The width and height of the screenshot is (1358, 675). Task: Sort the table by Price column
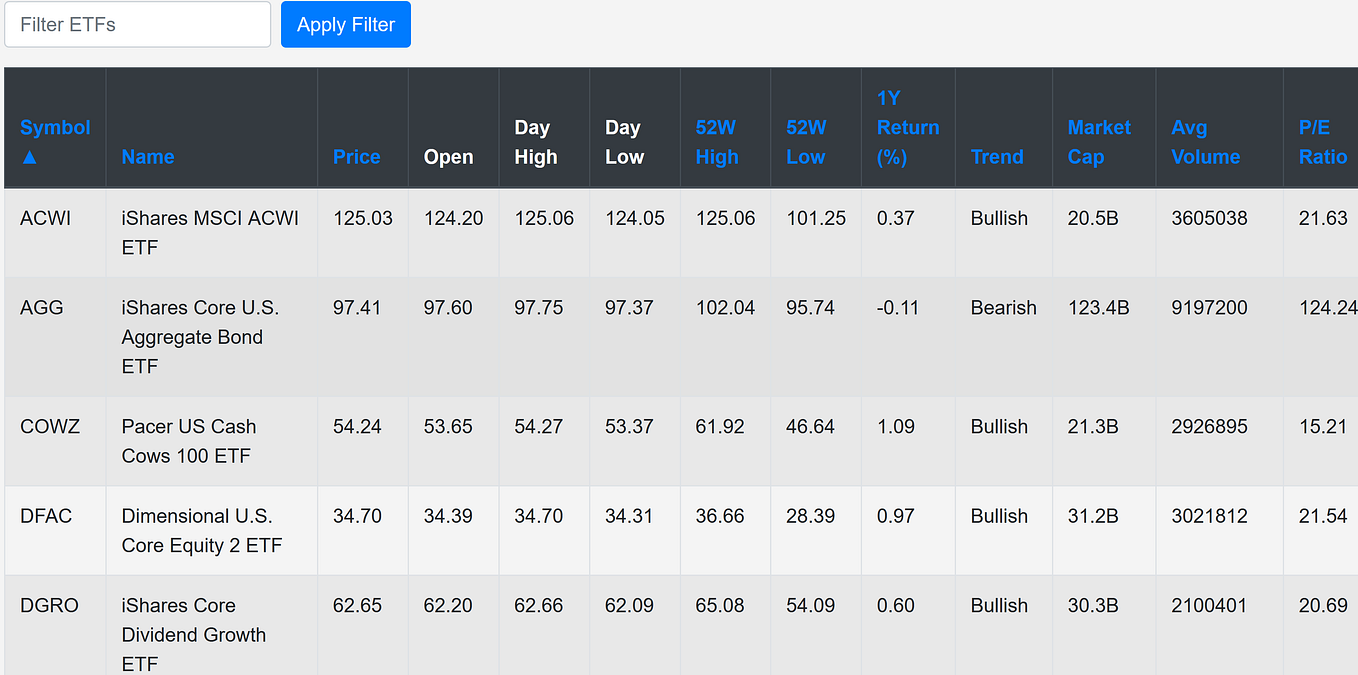tap(357, 157)
